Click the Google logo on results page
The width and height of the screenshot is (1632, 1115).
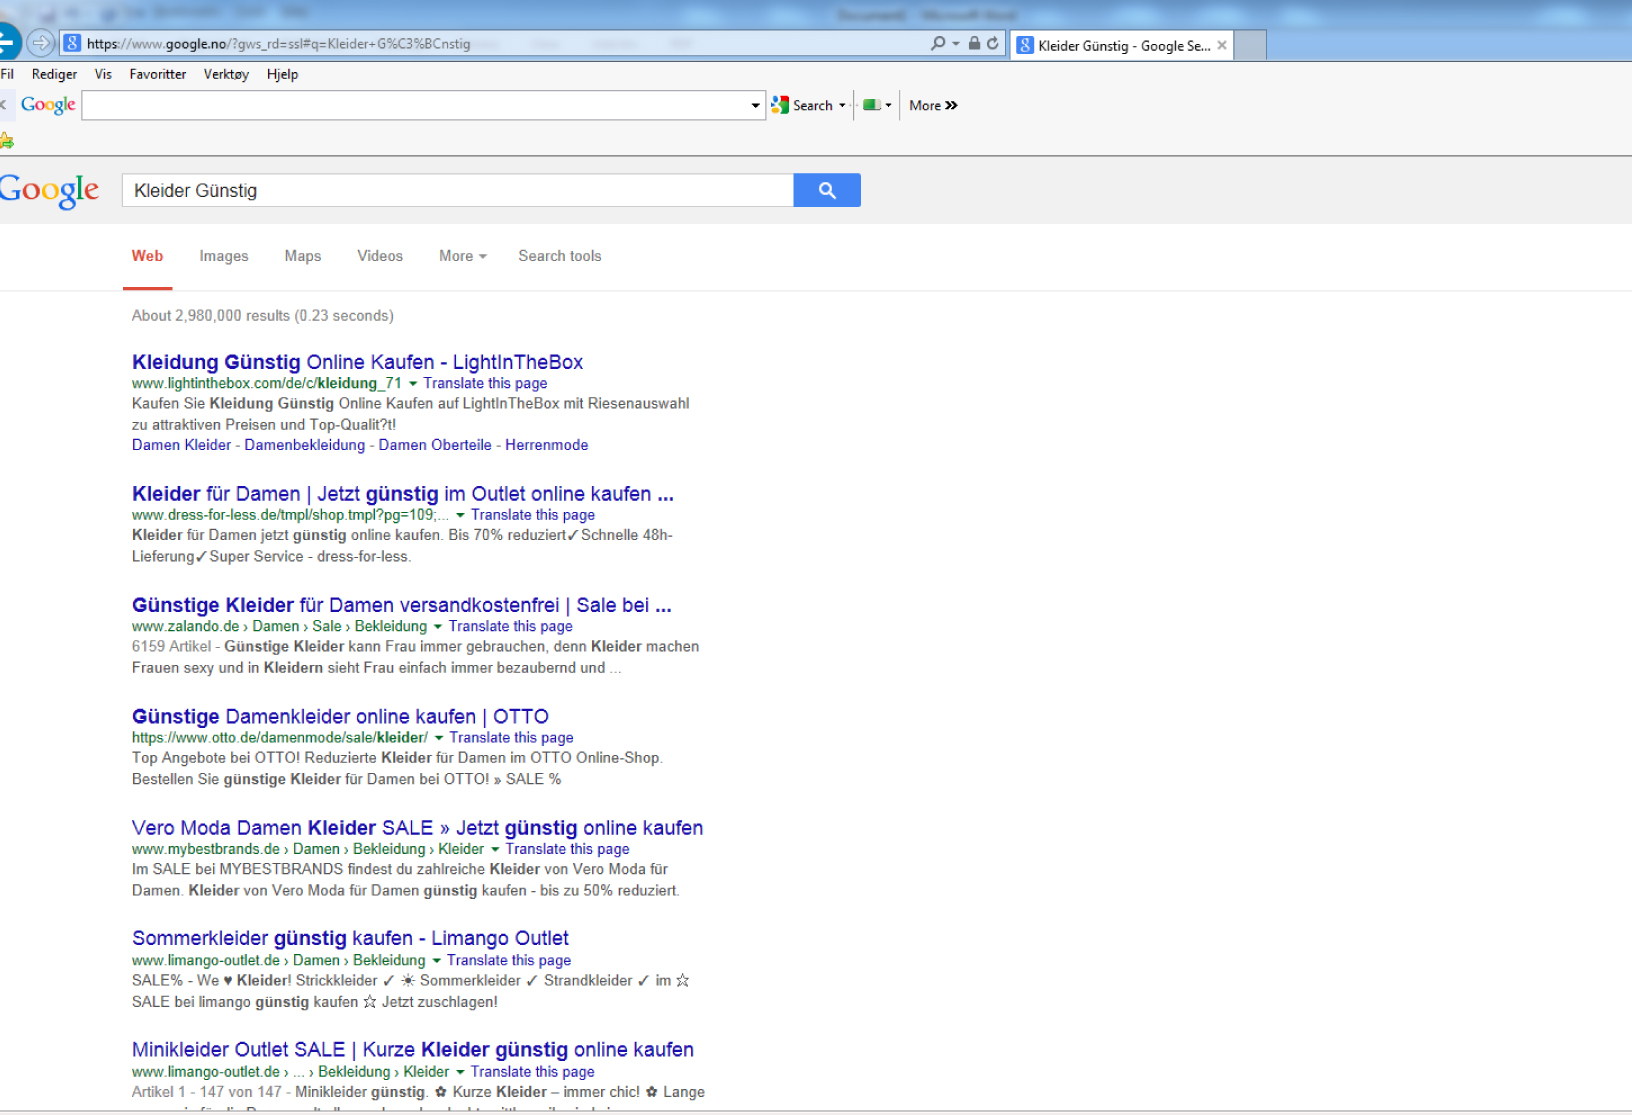pyautogui.click(x=49, y=190)
